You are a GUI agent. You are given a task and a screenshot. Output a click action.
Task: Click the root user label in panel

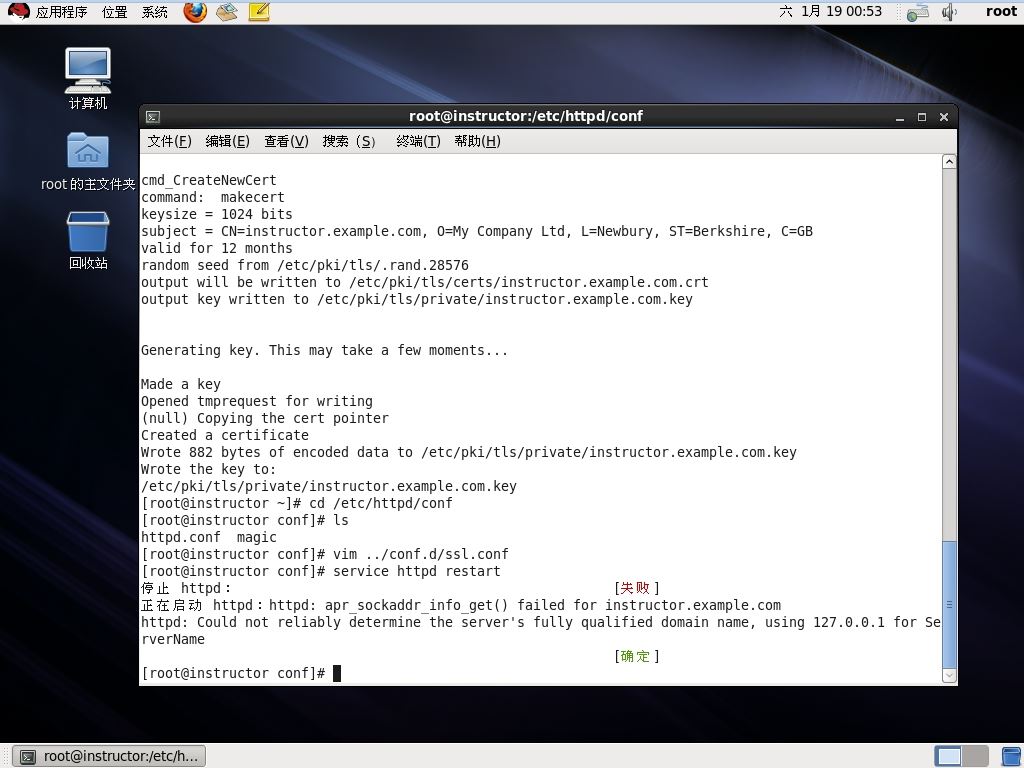(x=1001, y=11)
